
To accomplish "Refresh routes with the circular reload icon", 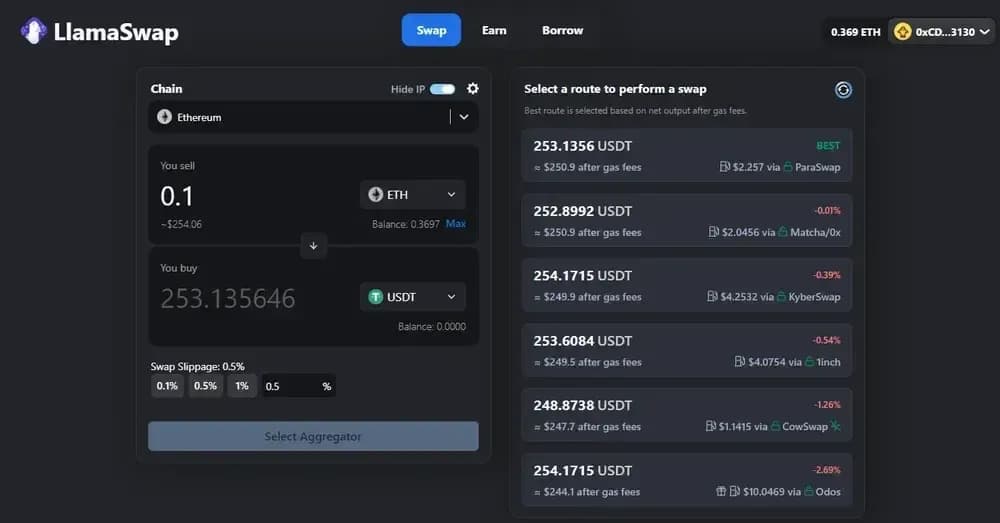I will coord(843,90).
